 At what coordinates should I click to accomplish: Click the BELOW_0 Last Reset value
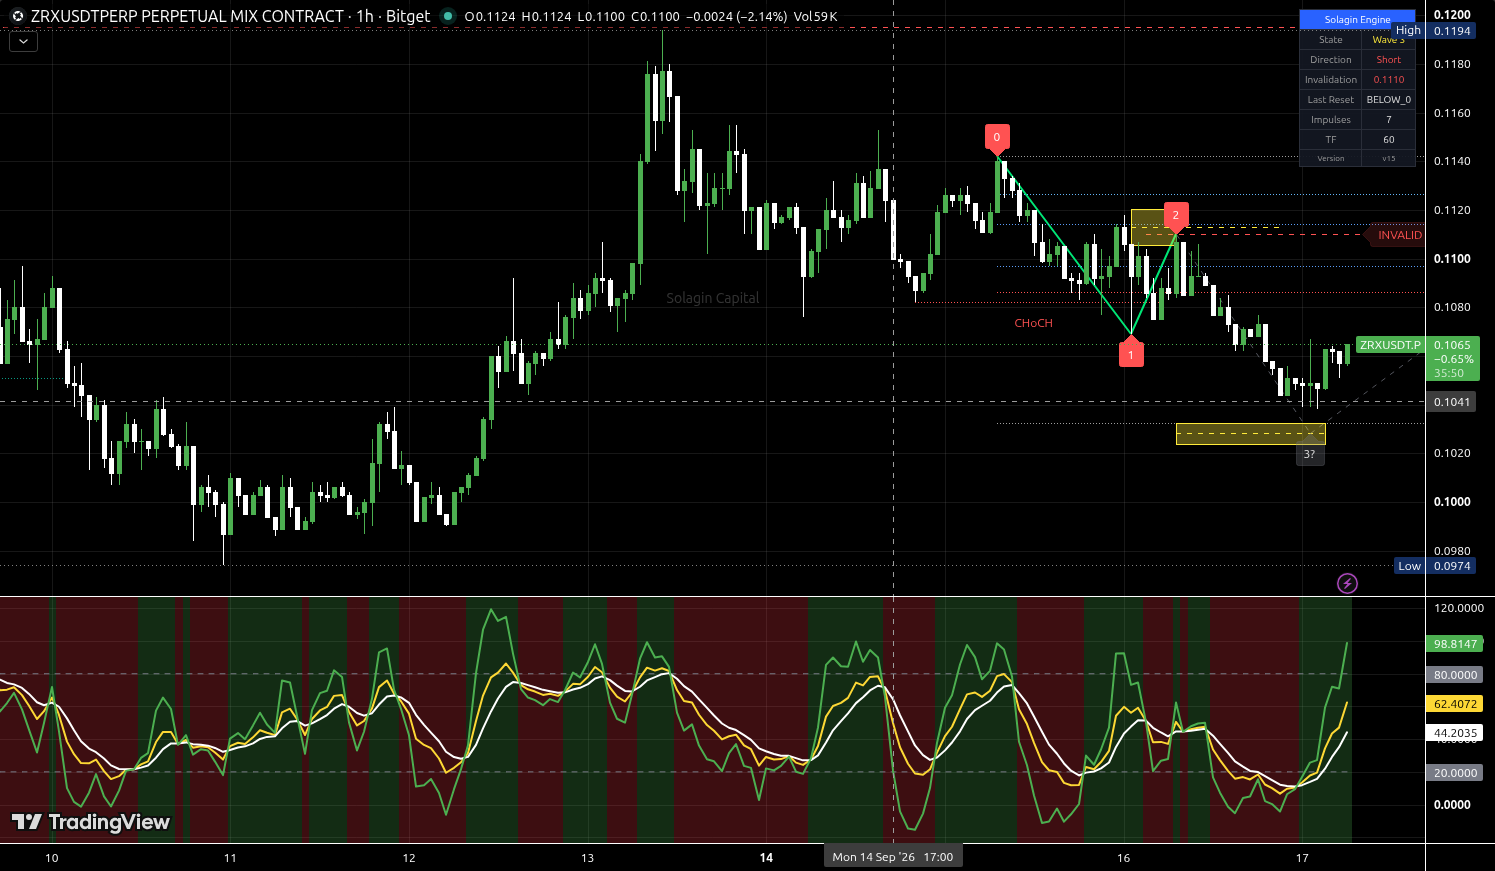pos(1388,100)
